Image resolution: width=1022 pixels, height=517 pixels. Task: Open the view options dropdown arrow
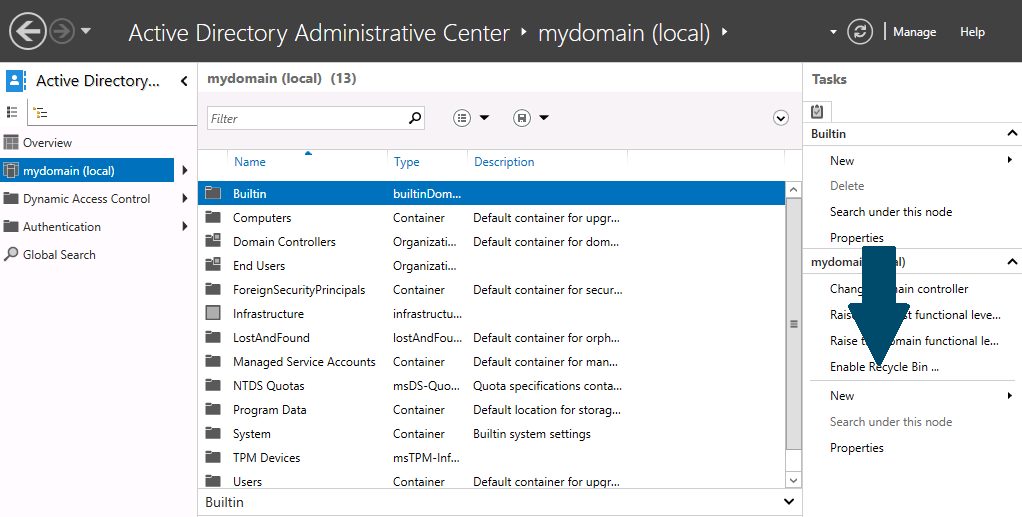[x=484, y=118]
